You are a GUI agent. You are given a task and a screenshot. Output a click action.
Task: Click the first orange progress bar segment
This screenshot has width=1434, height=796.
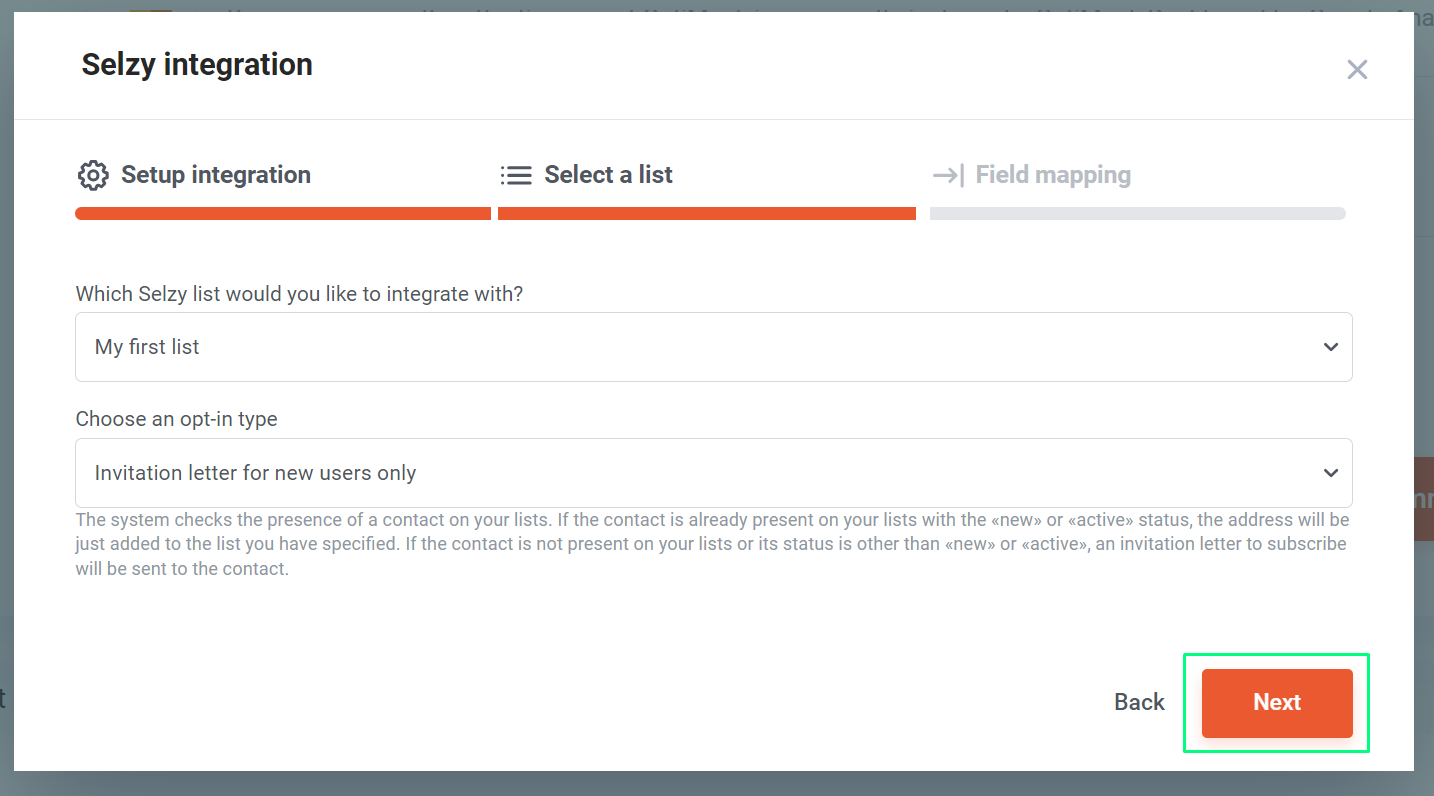(x=283, y=213)
